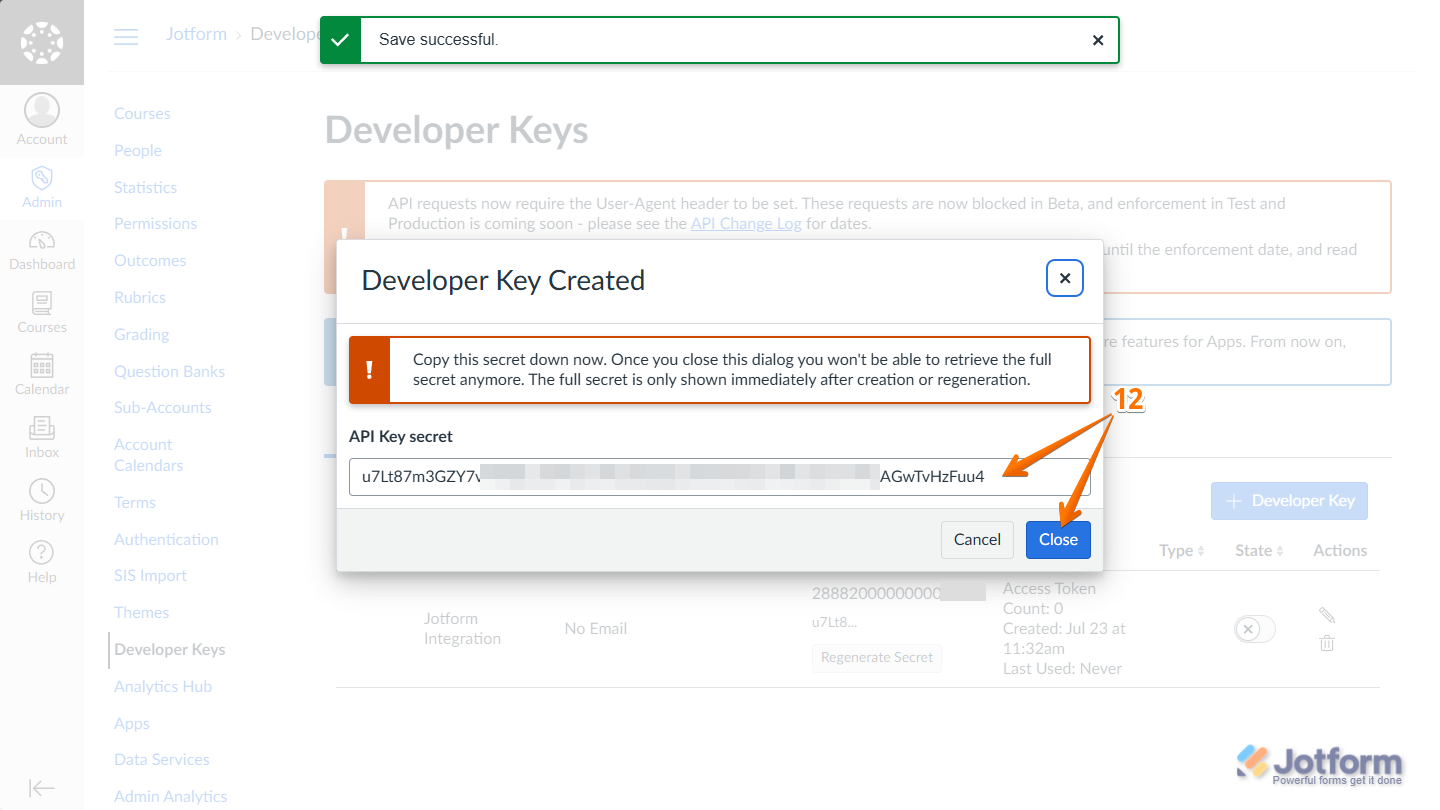Open Courses in admin menu
This screenshot has width=1440, height=810.
(142, 113)
